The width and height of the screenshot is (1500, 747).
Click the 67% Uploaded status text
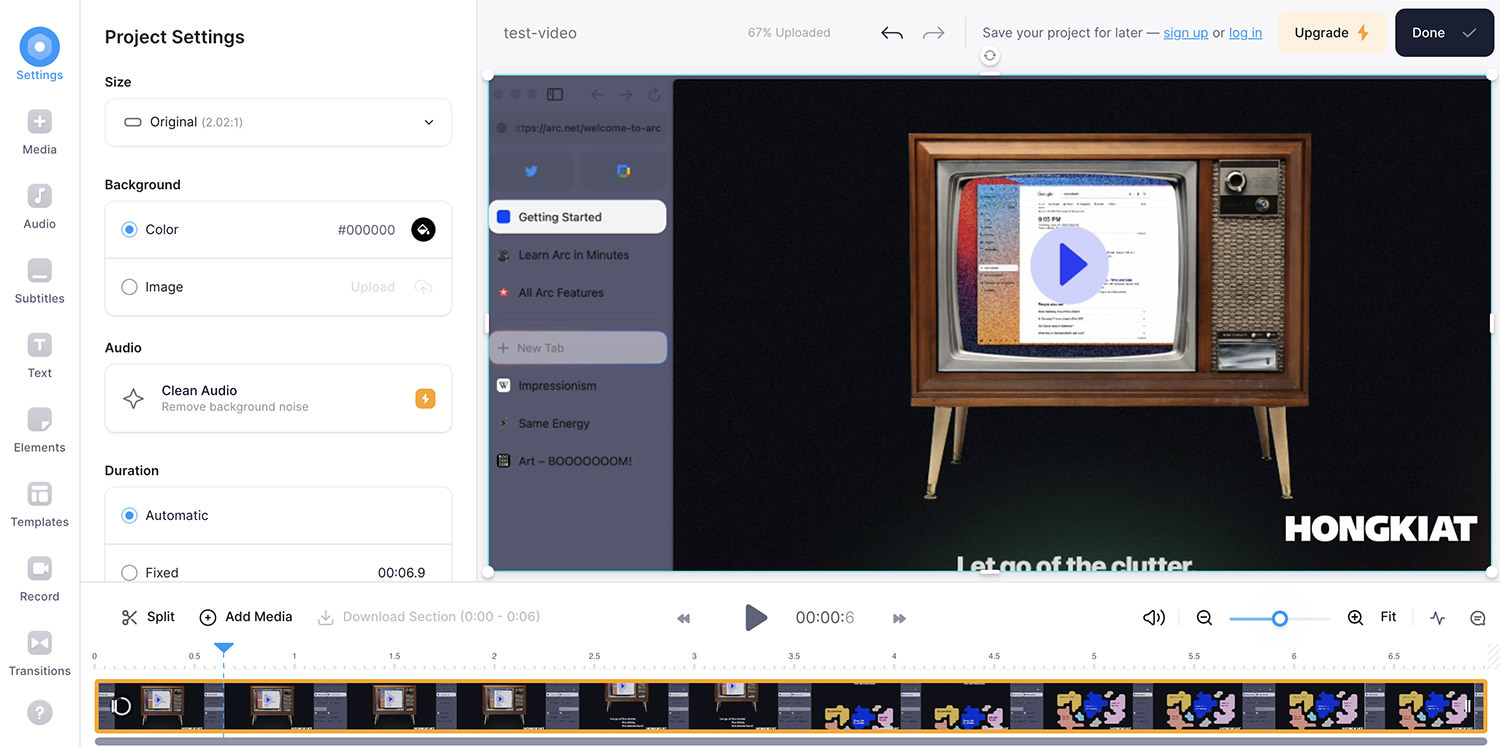click(x=789, y=33)
